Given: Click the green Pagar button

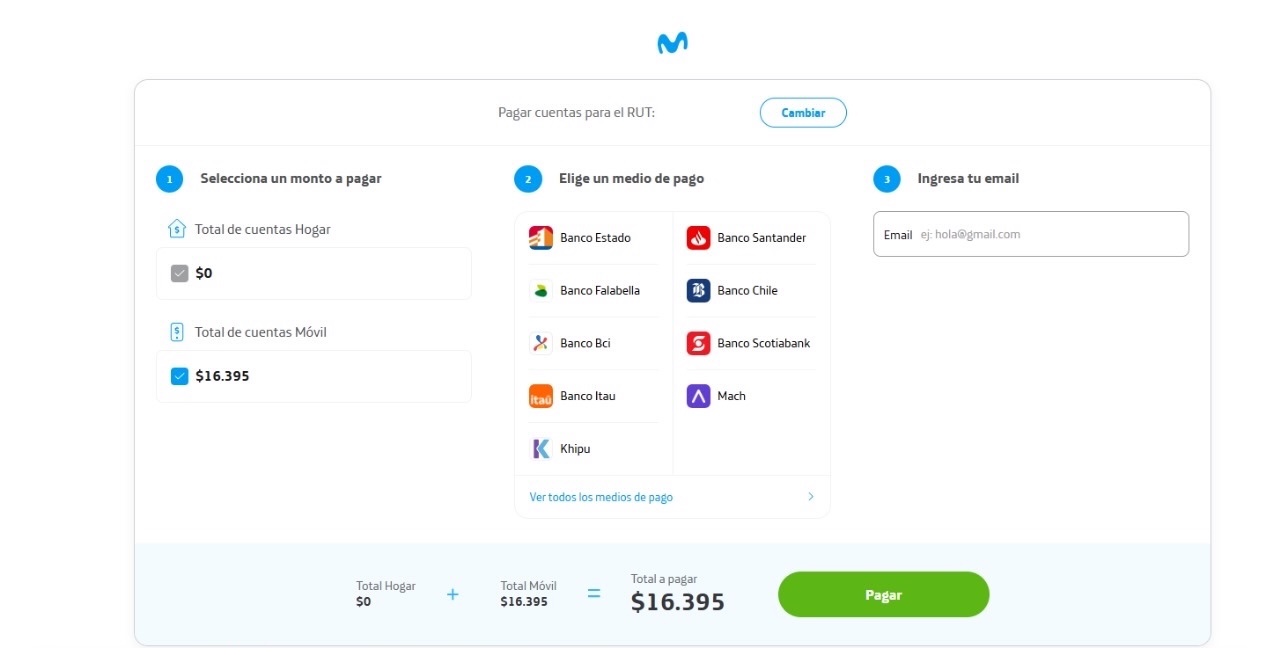Looking at the screenshot, I should click(x=883, y=595).
